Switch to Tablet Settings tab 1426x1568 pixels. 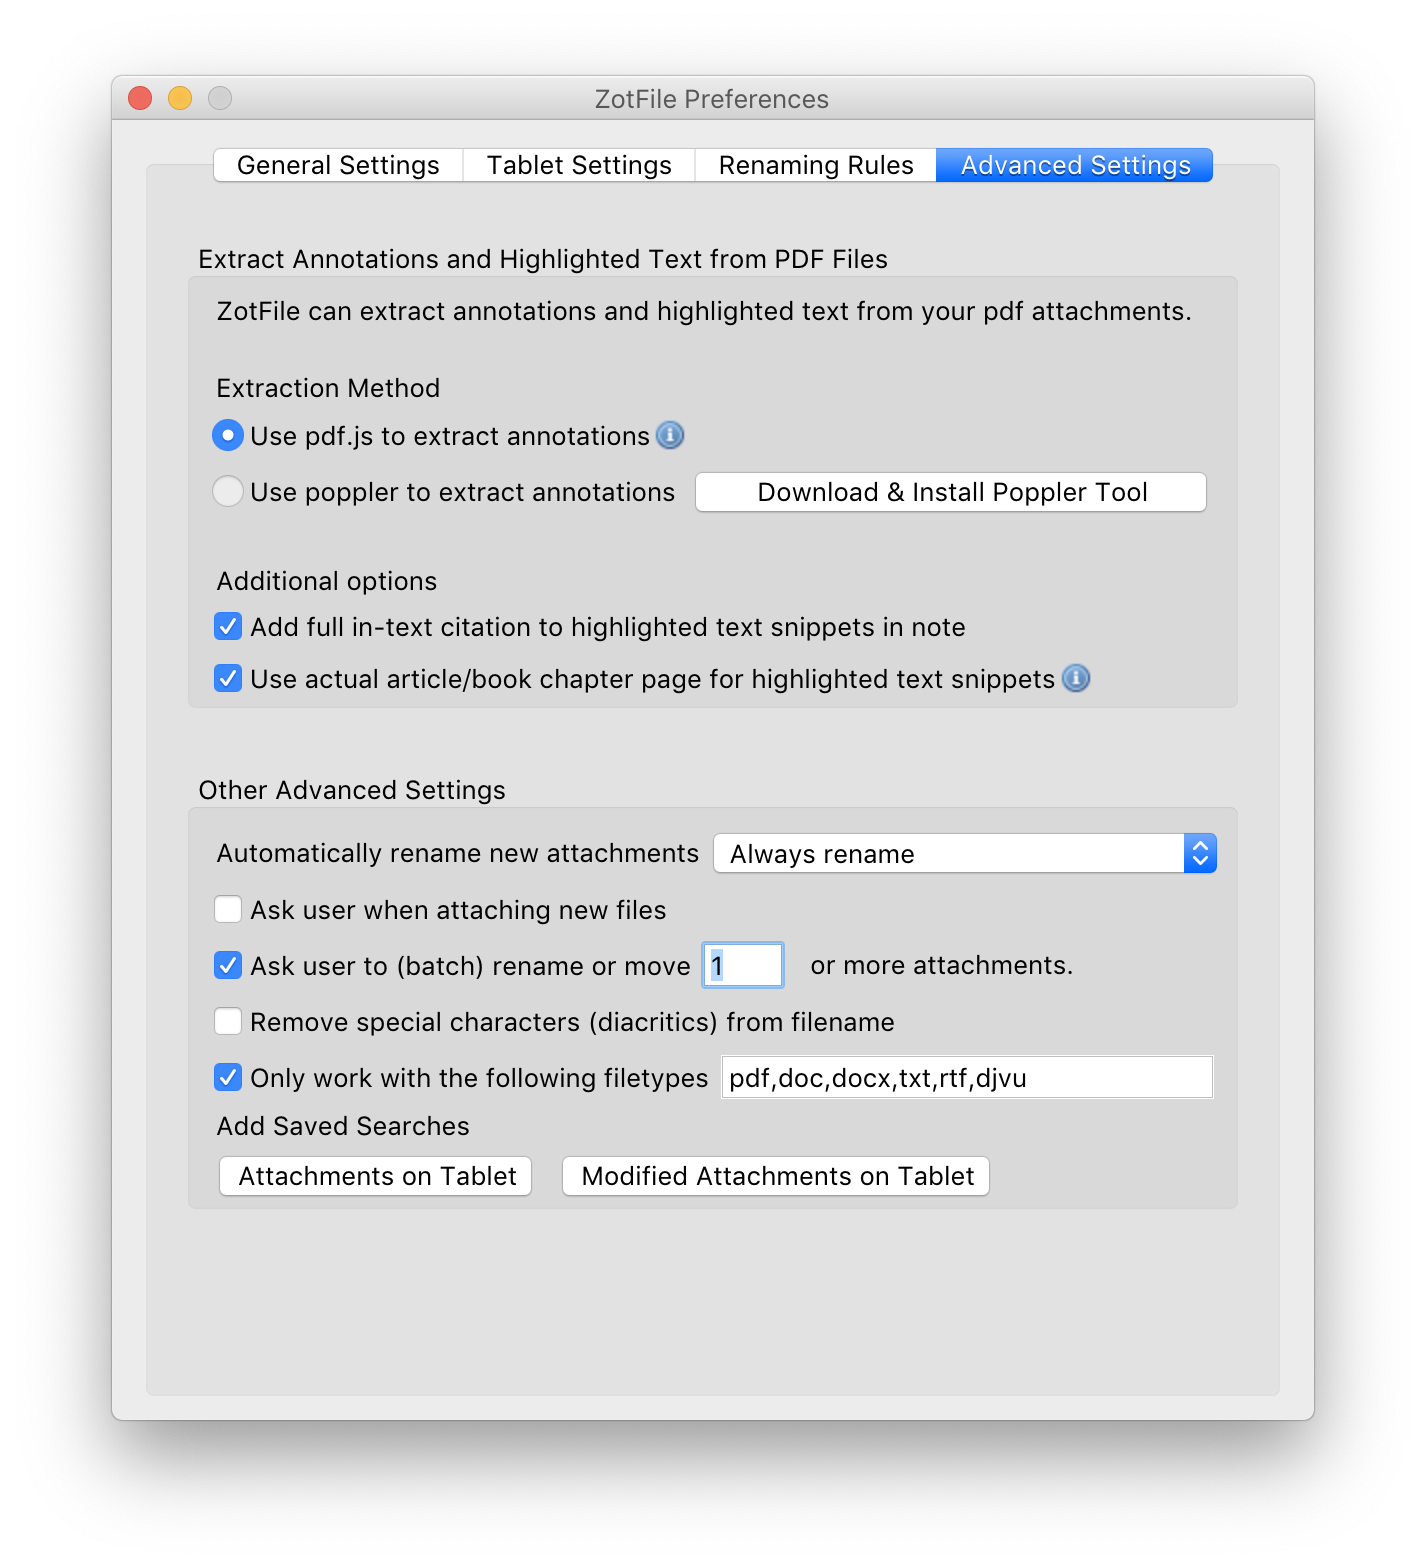pos(579,165)
